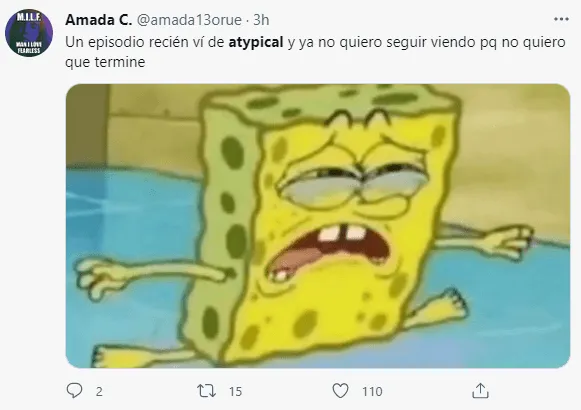The image size is (581, 410).
Task: Click the retweet count 15
Action: click(235, 391)
